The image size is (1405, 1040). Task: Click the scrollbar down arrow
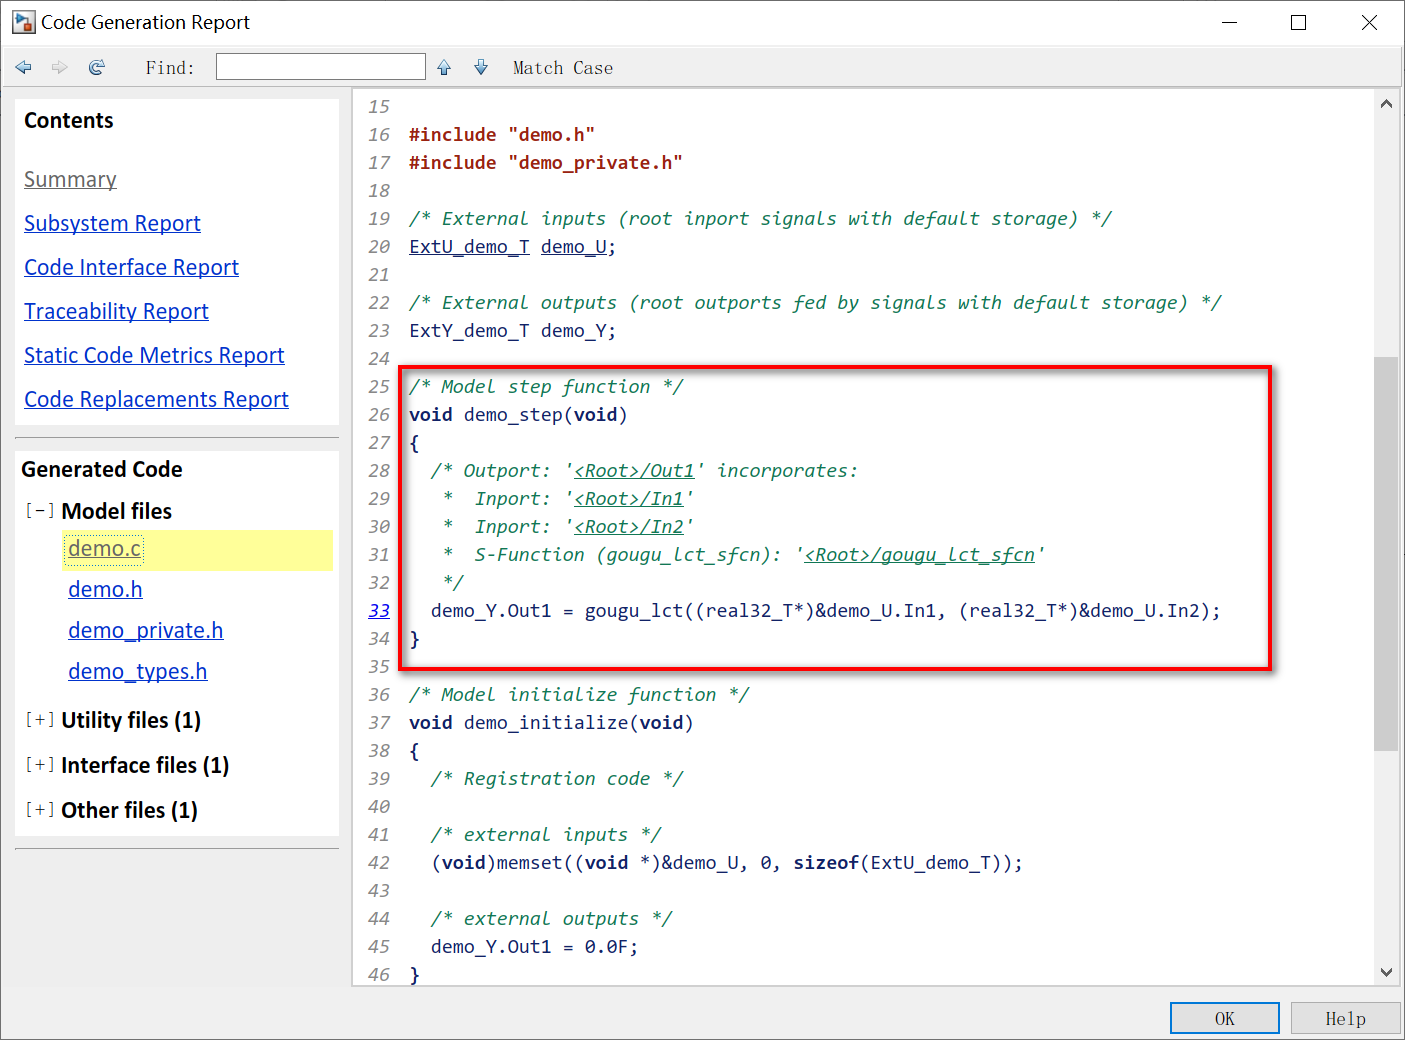click(1386, 971)
